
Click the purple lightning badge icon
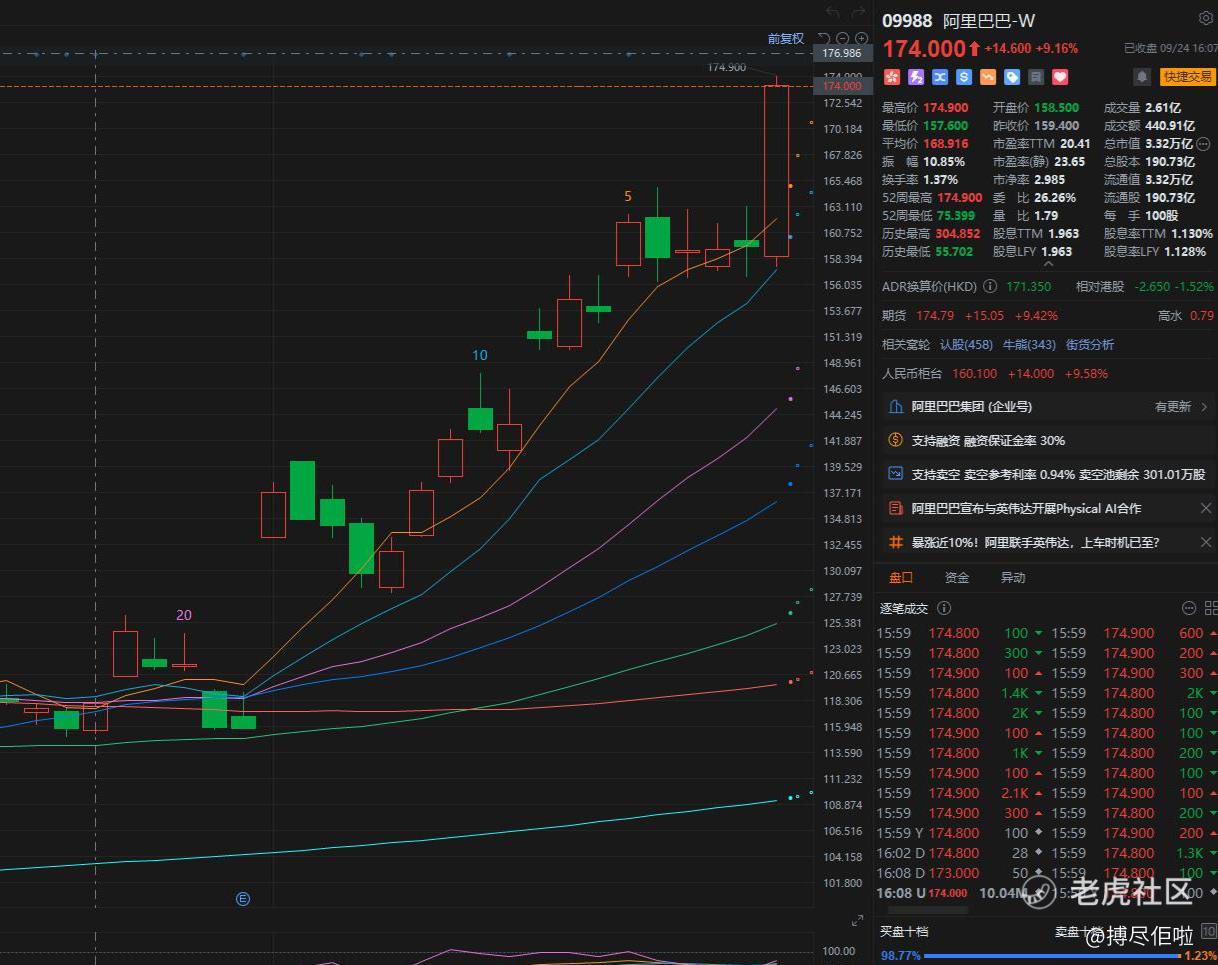(x=915, y=77)
